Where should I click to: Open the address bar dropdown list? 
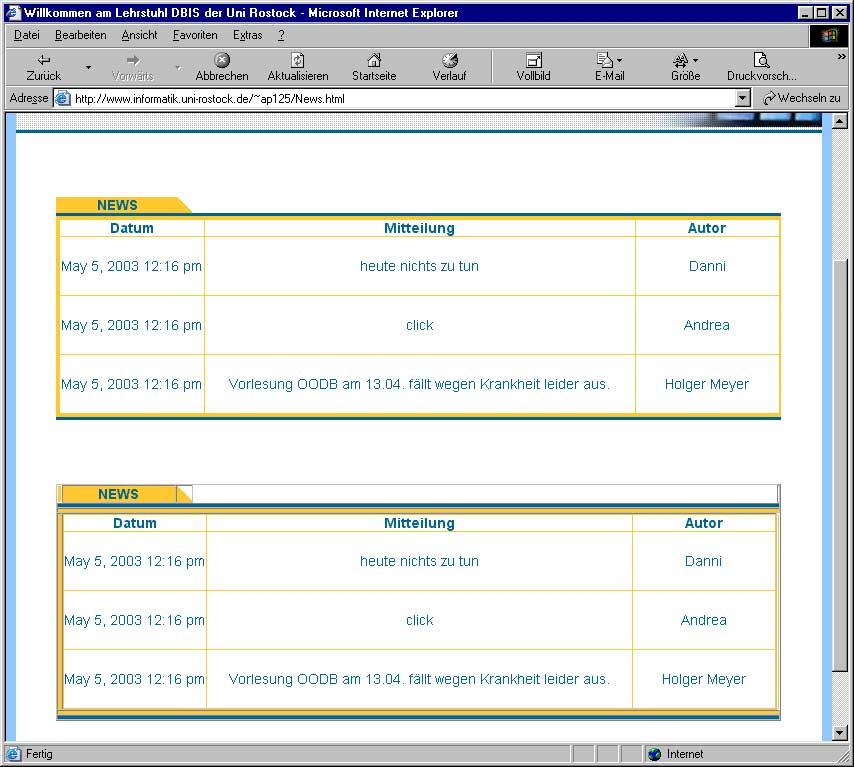pos(742,98)
